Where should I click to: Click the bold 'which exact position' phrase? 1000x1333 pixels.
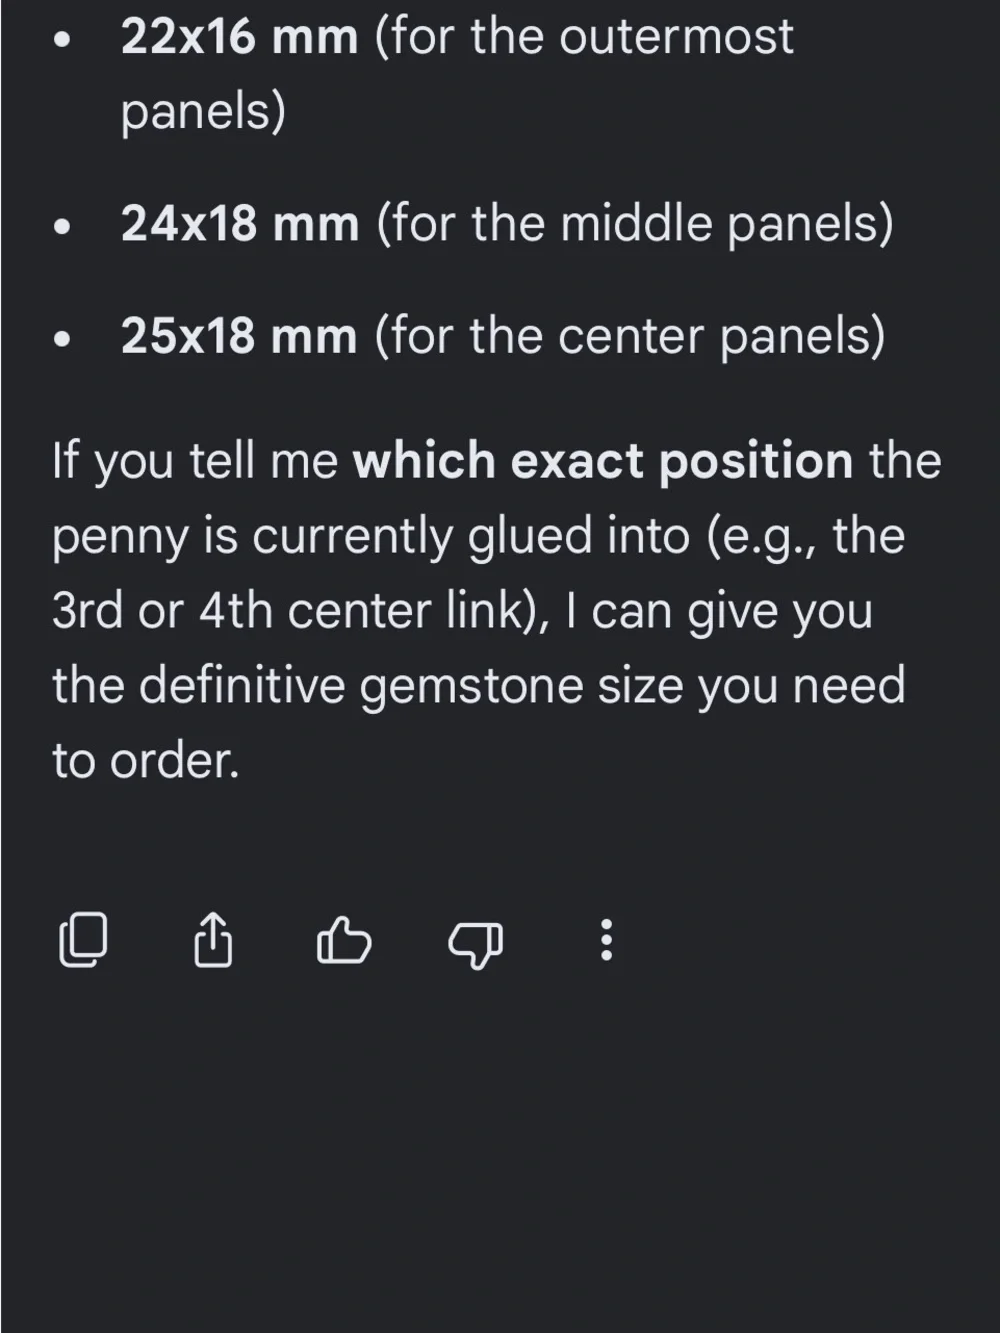tap(603, 461)
